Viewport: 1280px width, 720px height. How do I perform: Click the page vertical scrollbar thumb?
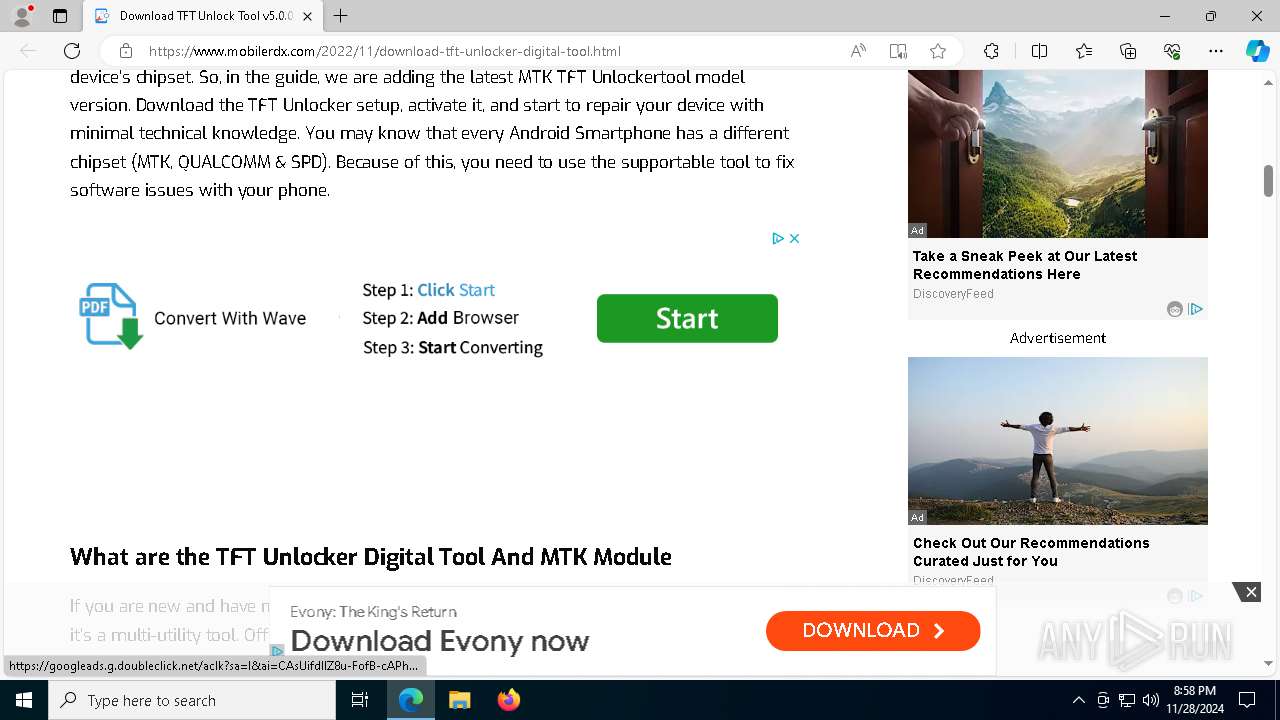[1268, 181]
